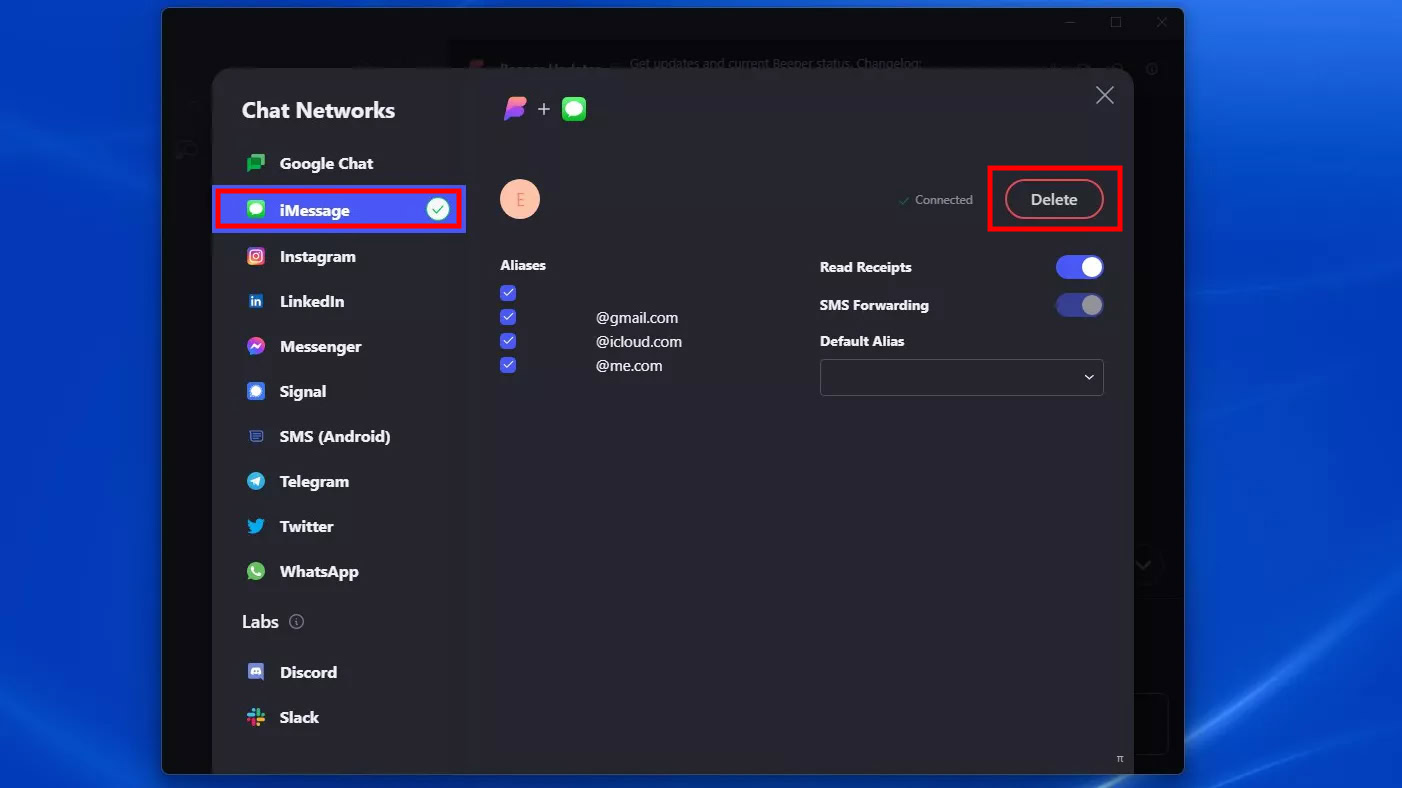This screenshot has width=1402, height=788.
Task: Click the Discord logo icon
Action: pyautogui.click(x=256, y=672)
